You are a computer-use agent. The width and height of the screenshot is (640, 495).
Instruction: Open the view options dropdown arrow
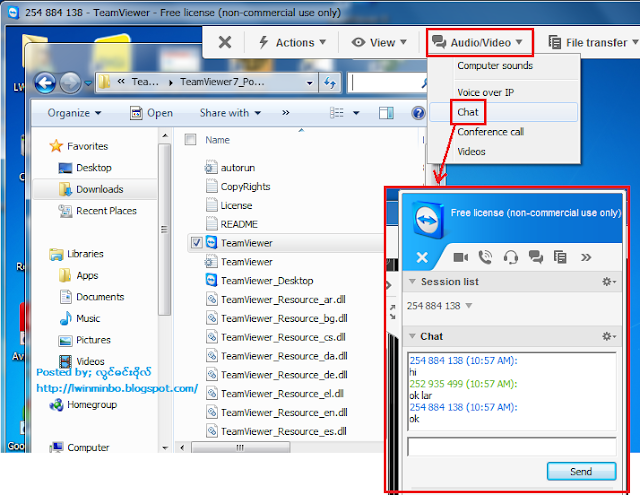click(356, 113)
